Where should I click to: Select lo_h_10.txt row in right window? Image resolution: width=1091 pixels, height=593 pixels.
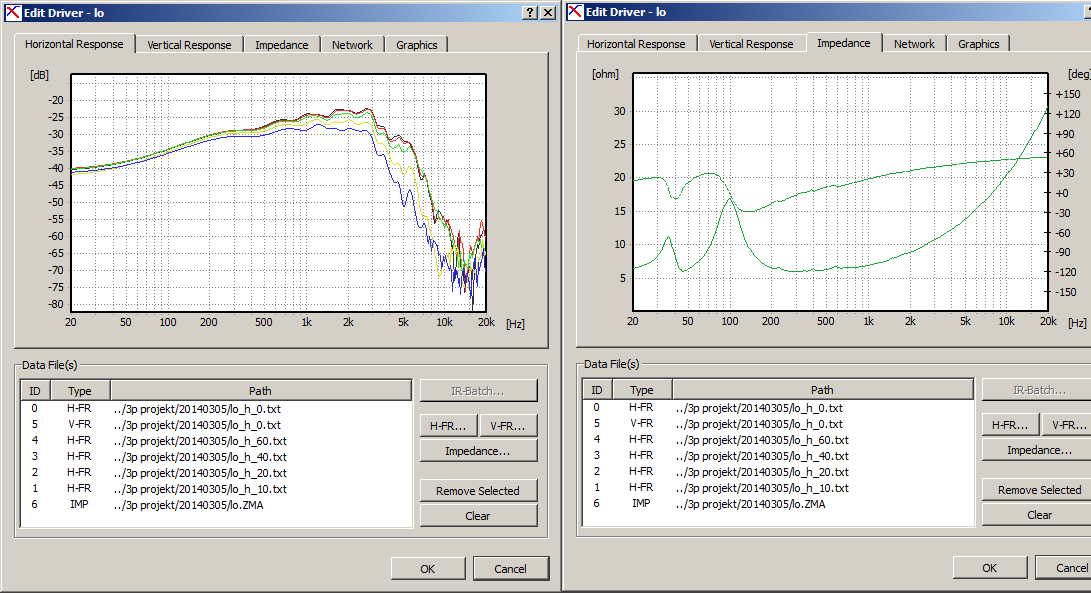[x=778, y=488]
